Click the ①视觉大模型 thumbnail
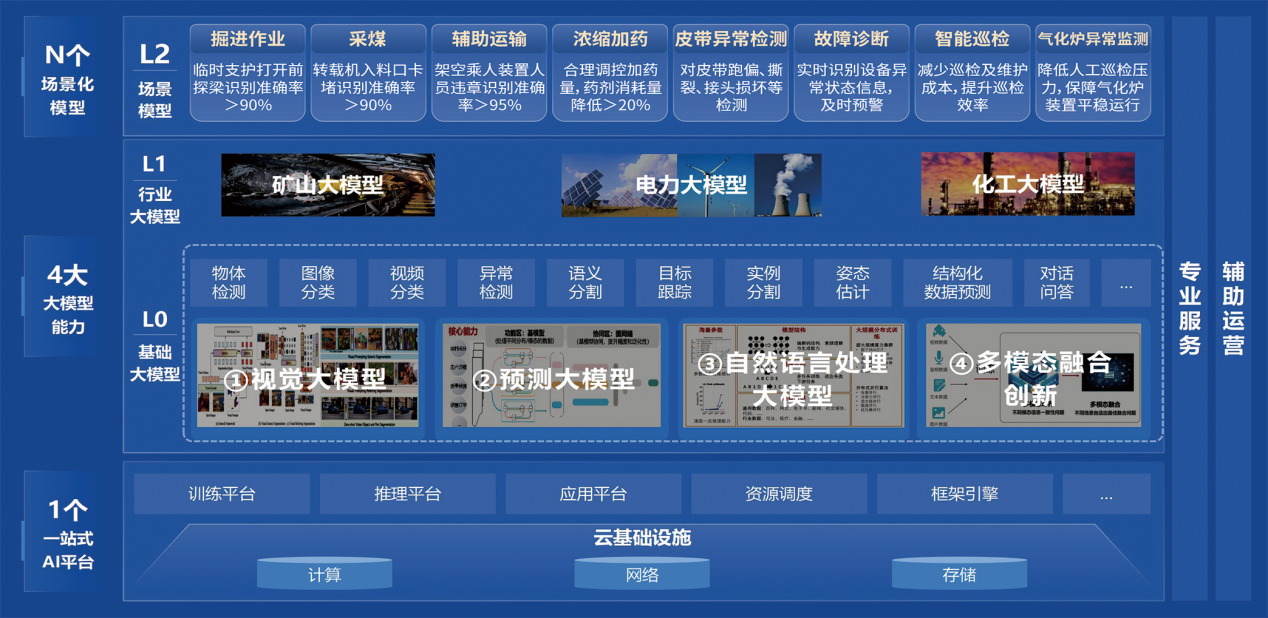 click(307, 376)
